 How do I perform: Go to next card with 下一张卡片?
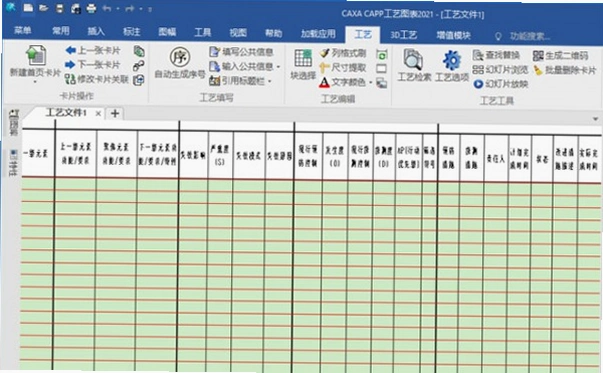coord(93,64)
